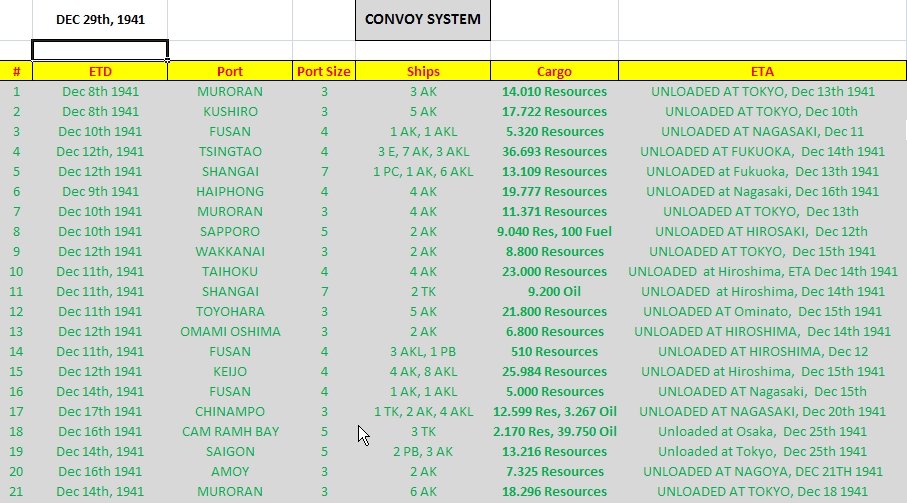Image resolution: width=907 pixels, height=503 pixels.
Task: Click the ETA column header
Action: [x=762, y=71]
